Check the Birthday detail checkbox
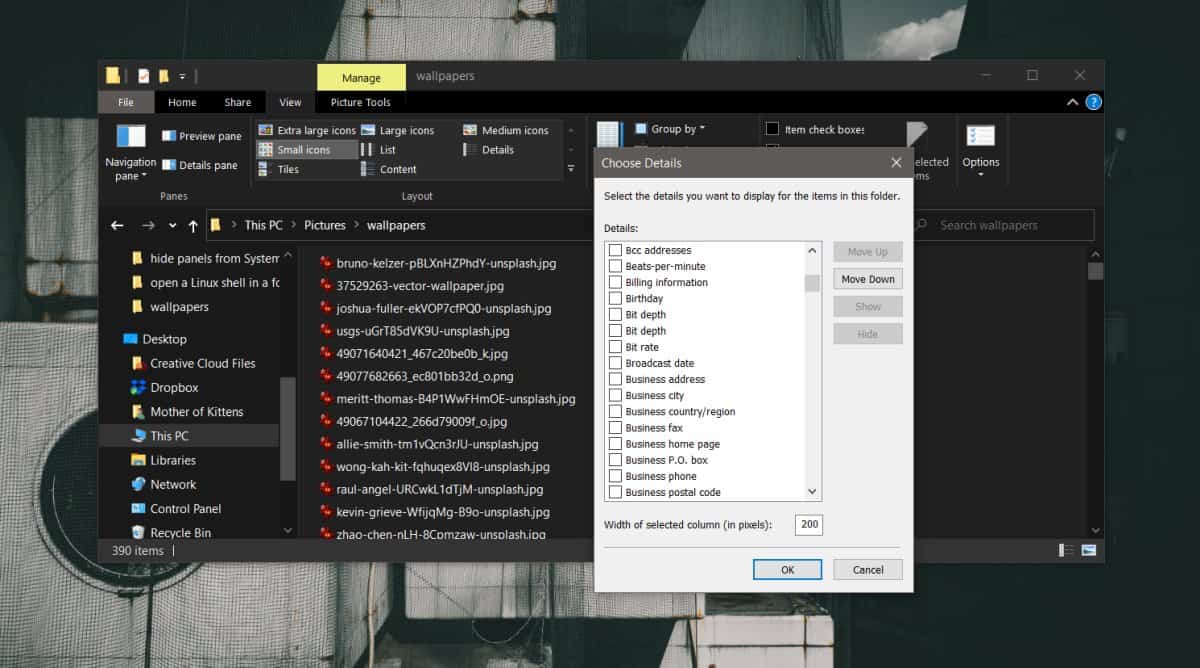The height and width of the screenshot is (668, 1200). [616, 299]
